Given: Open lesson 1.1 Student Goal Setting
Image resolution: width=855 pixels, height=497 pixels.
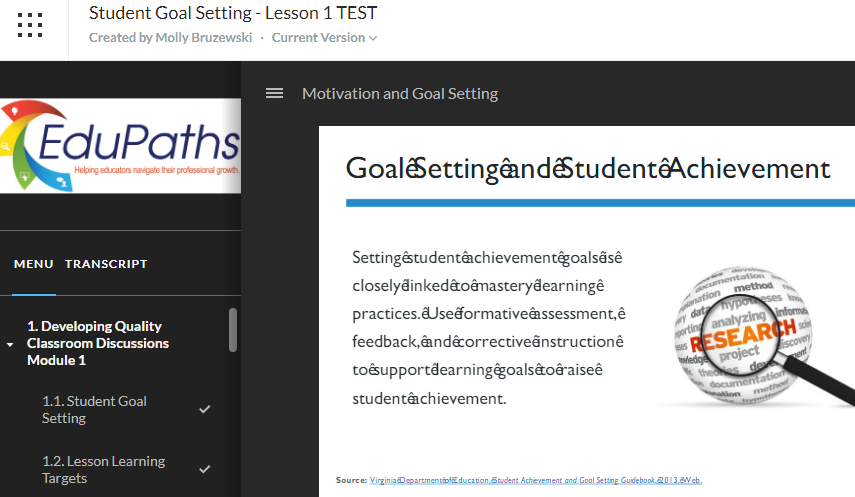Looking at the screenshot, I should coord(94,409).
